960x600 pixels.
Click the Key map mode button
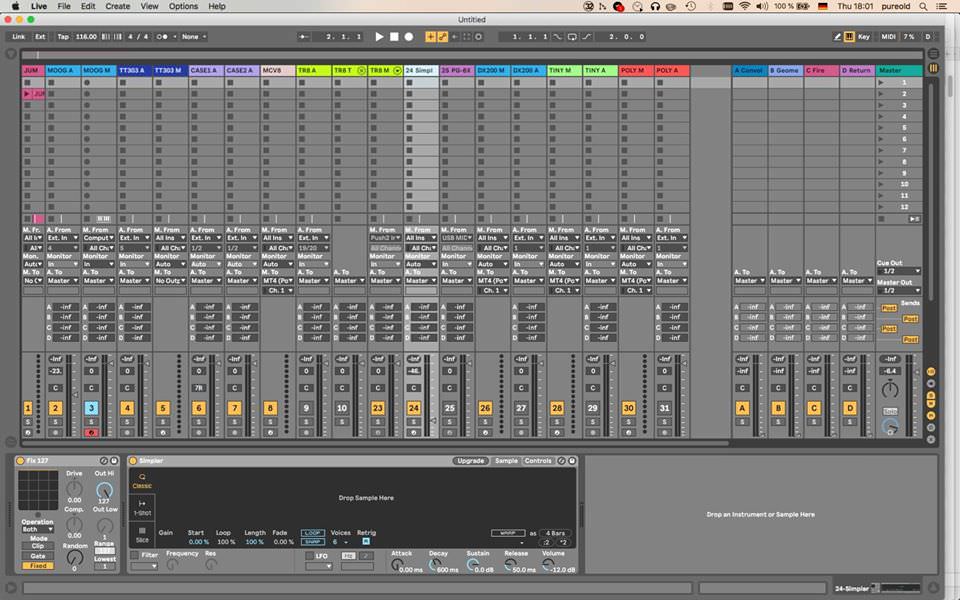864,37
